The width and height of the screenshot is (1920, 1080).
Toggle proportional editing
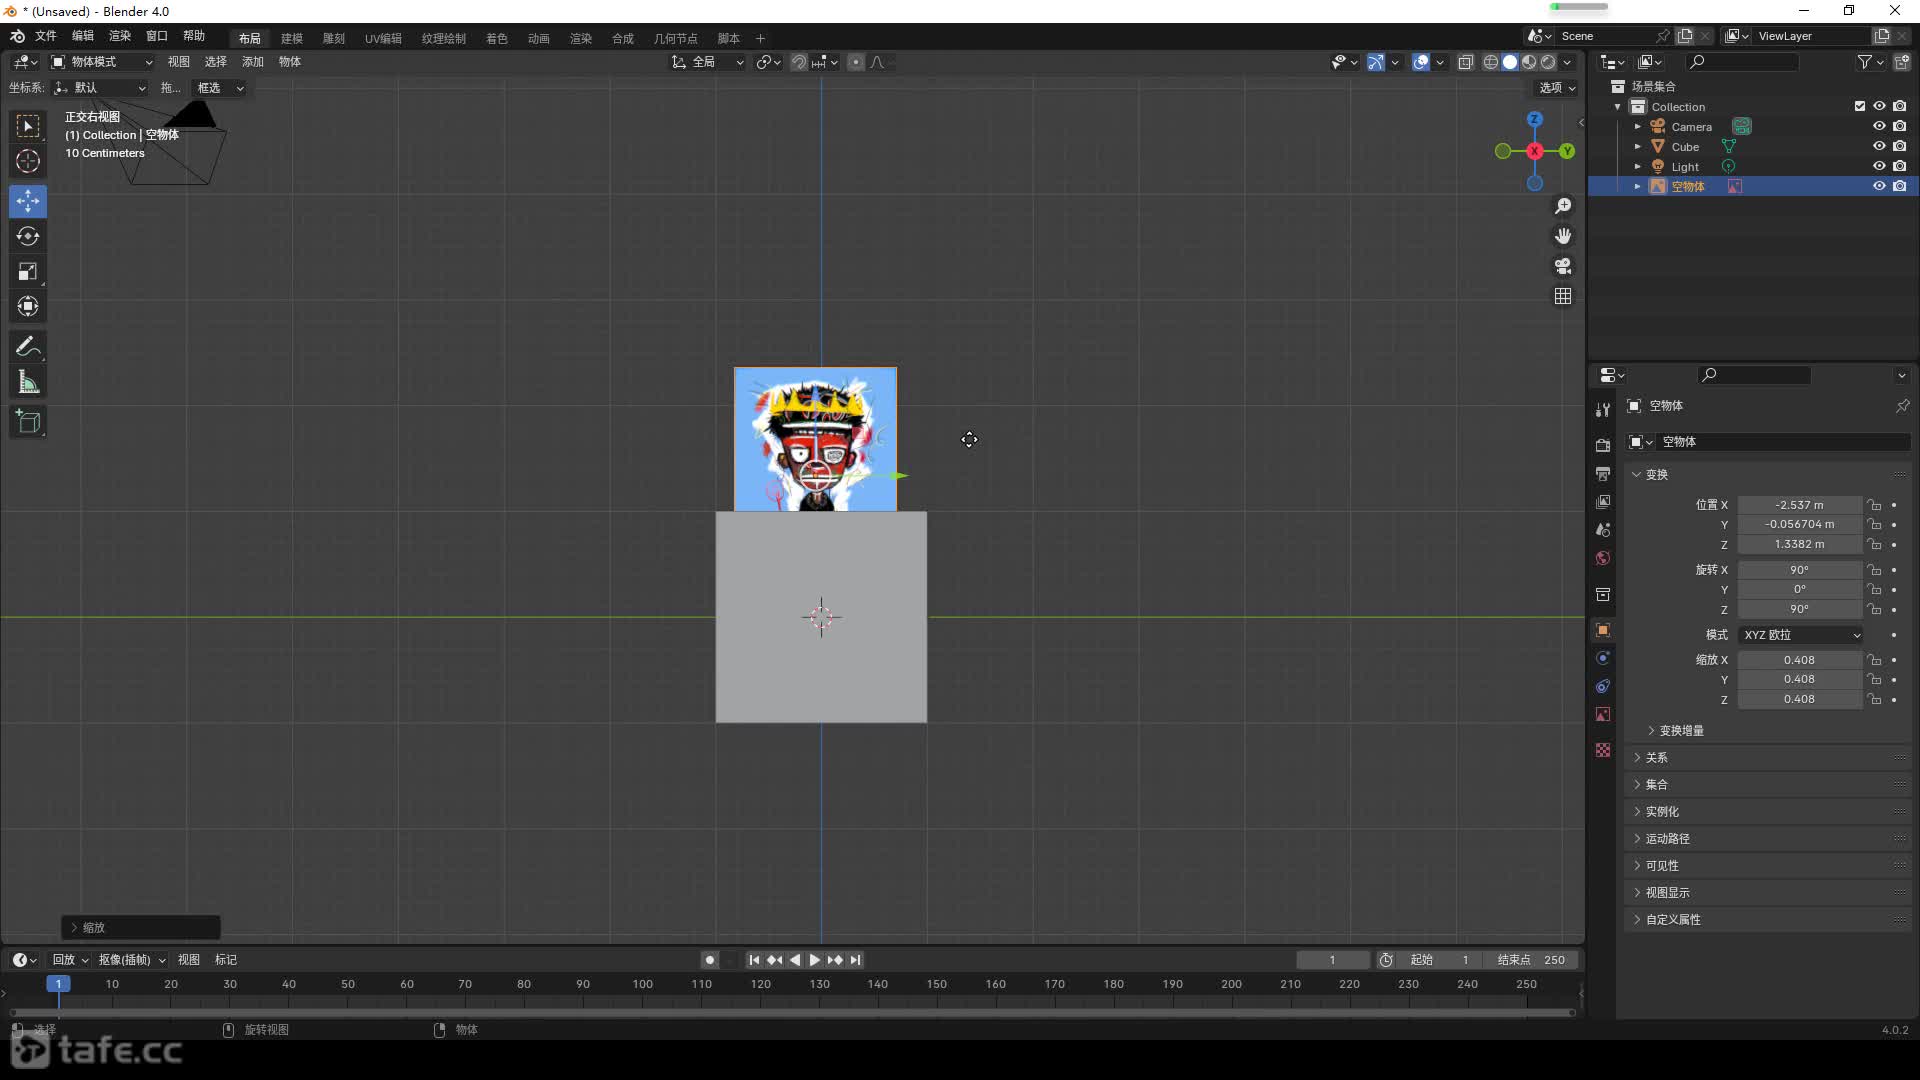point(856,62)
